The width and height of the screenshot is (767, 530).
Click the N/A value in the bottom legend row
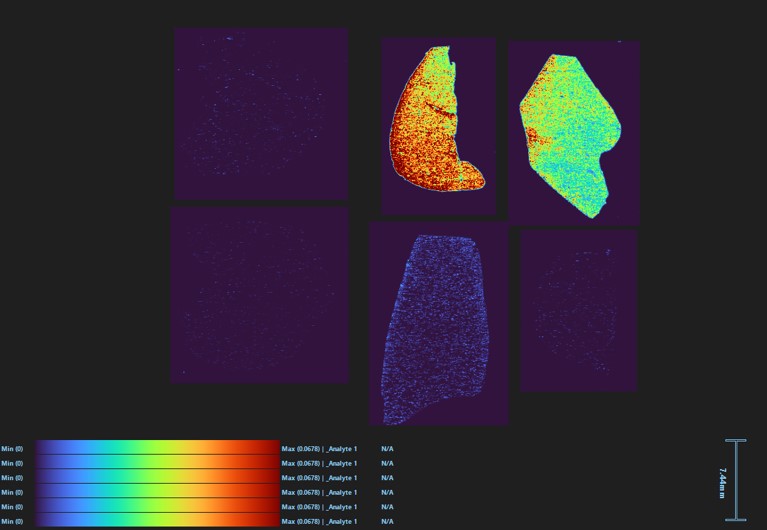pos(387,522)
